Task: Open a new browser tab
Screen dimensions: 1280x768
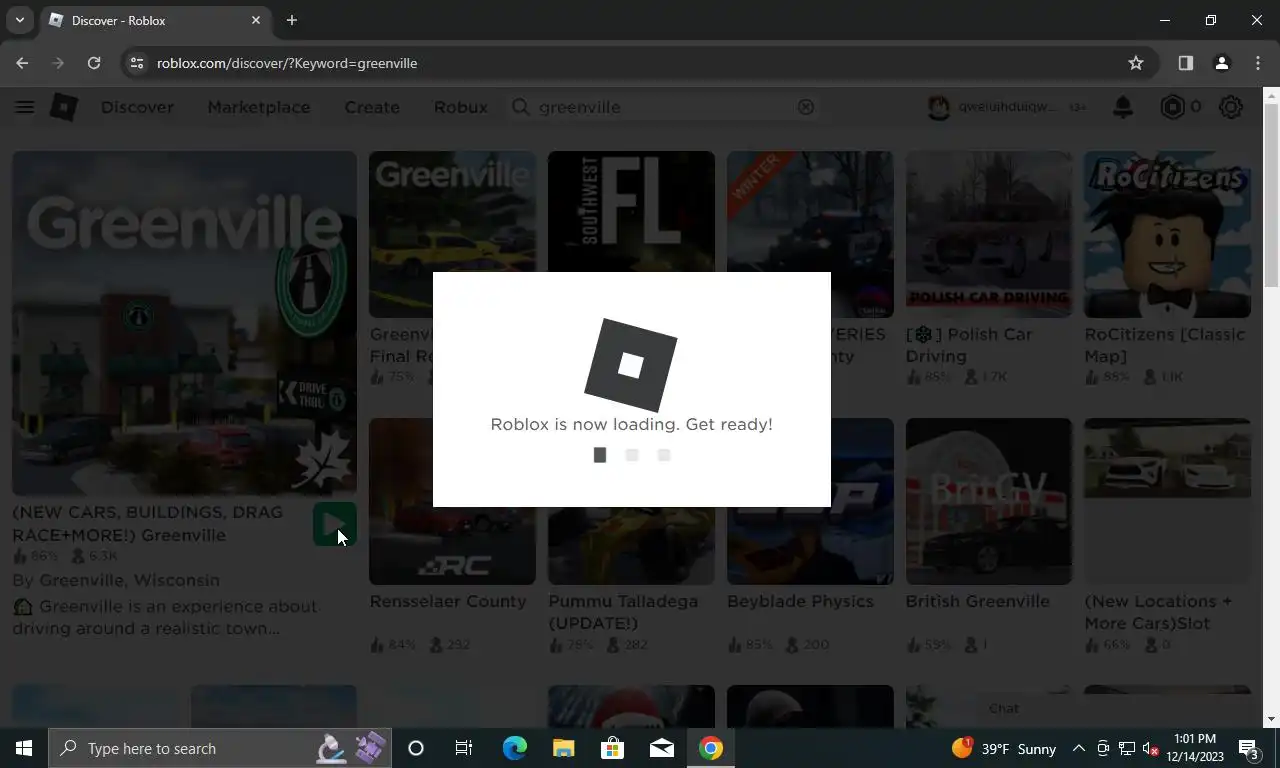Action: click(292, 20)
